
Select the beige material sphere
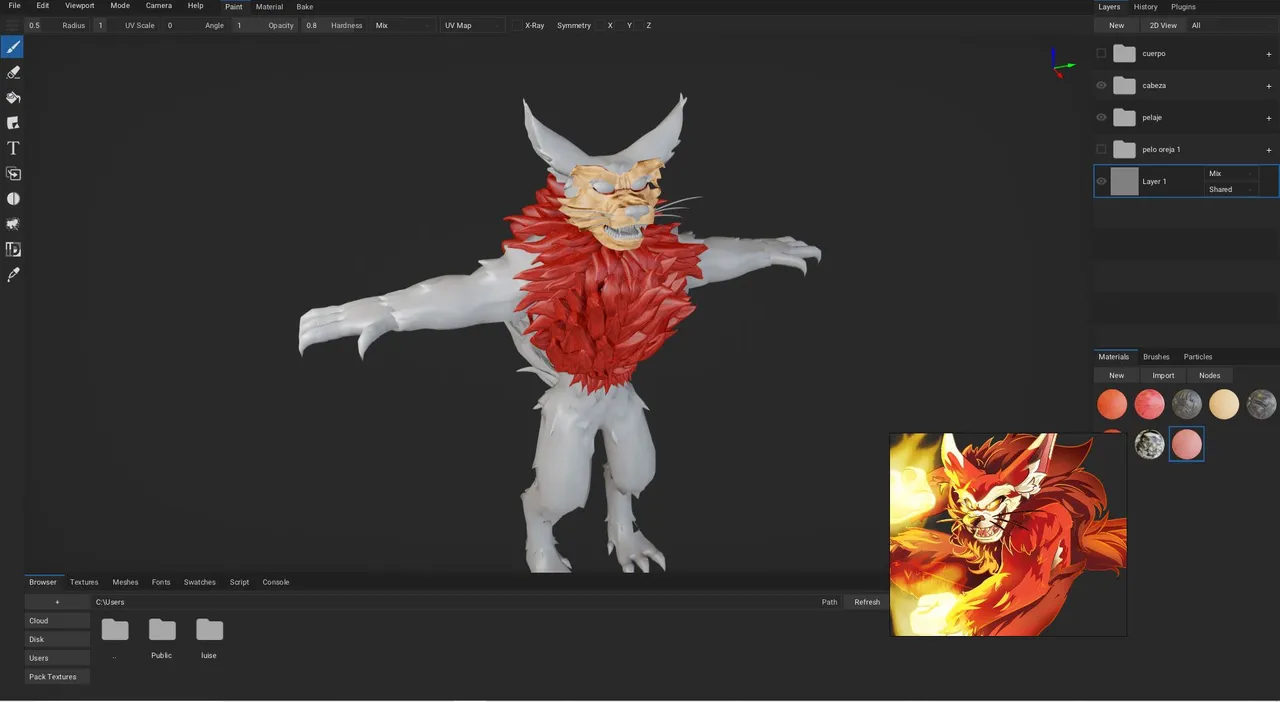tap(1224, 404)
